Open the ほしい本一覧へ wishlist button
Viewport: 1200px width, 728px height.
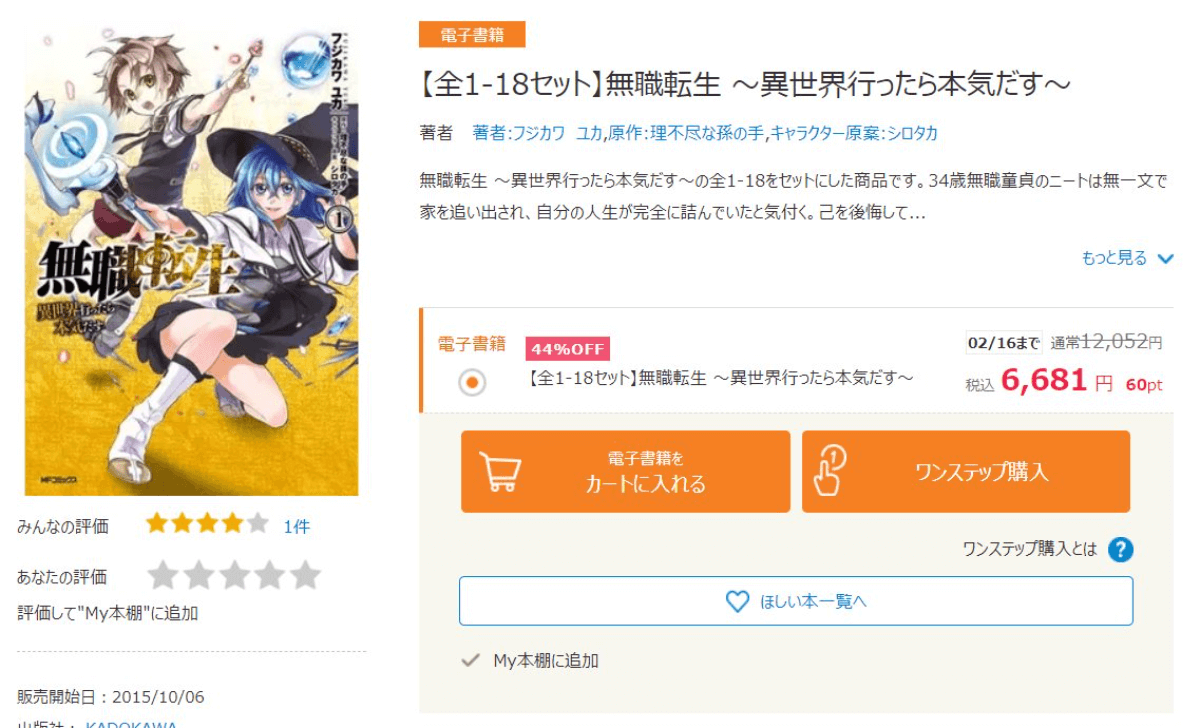pyautogui.click(x=796, y=601)
